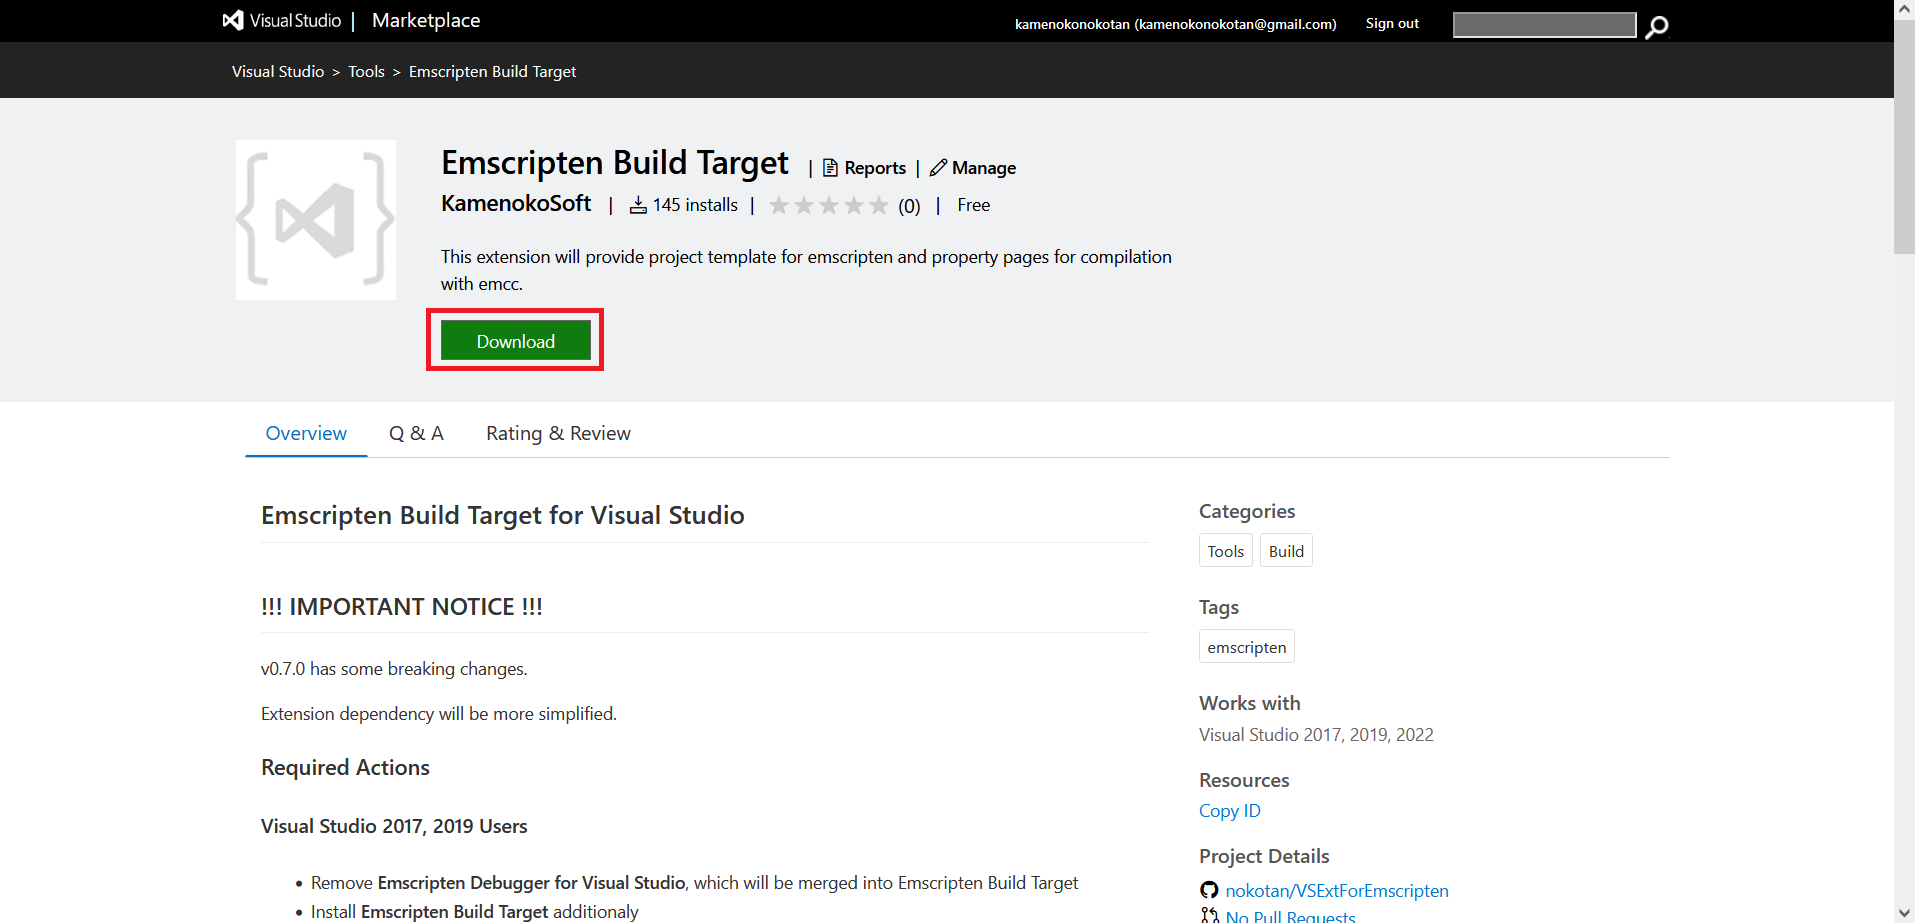Open the Marketplace home link
Image resolution: width=1915 pixels, height=923 pixels.
pyautogui.click(x=426, y=20)
